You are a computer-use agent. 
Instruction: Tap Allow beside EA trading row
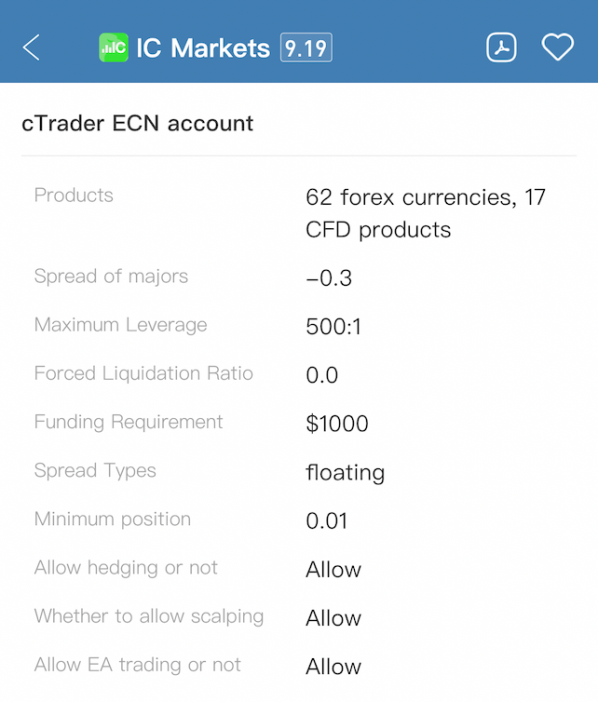[333, 667]
